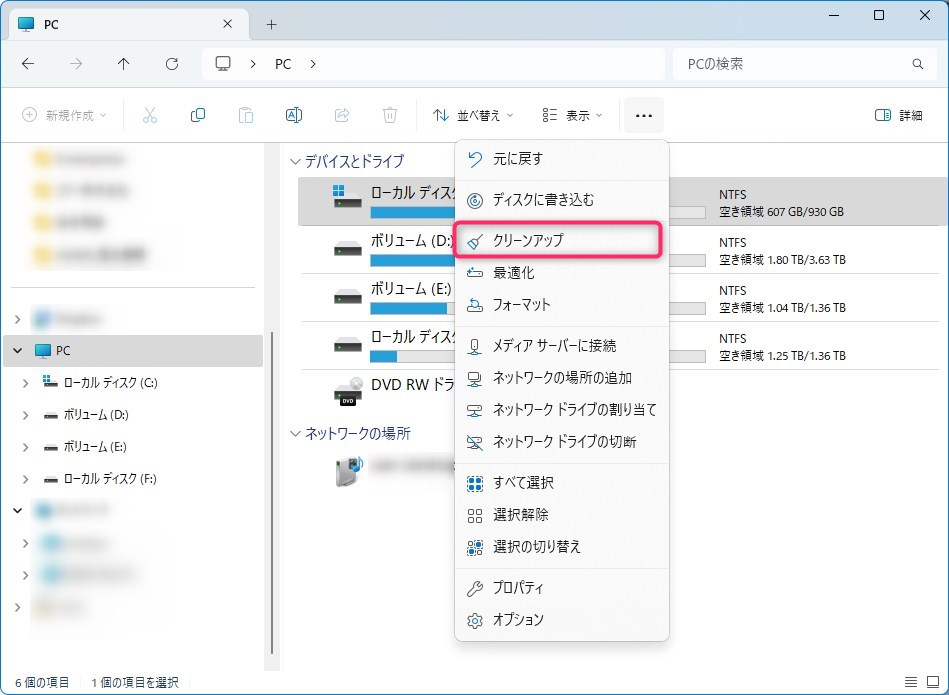This screenshot has width=949, height=695.
Task: Click the three-dot See more toolbar button
Action: point(643,116)
